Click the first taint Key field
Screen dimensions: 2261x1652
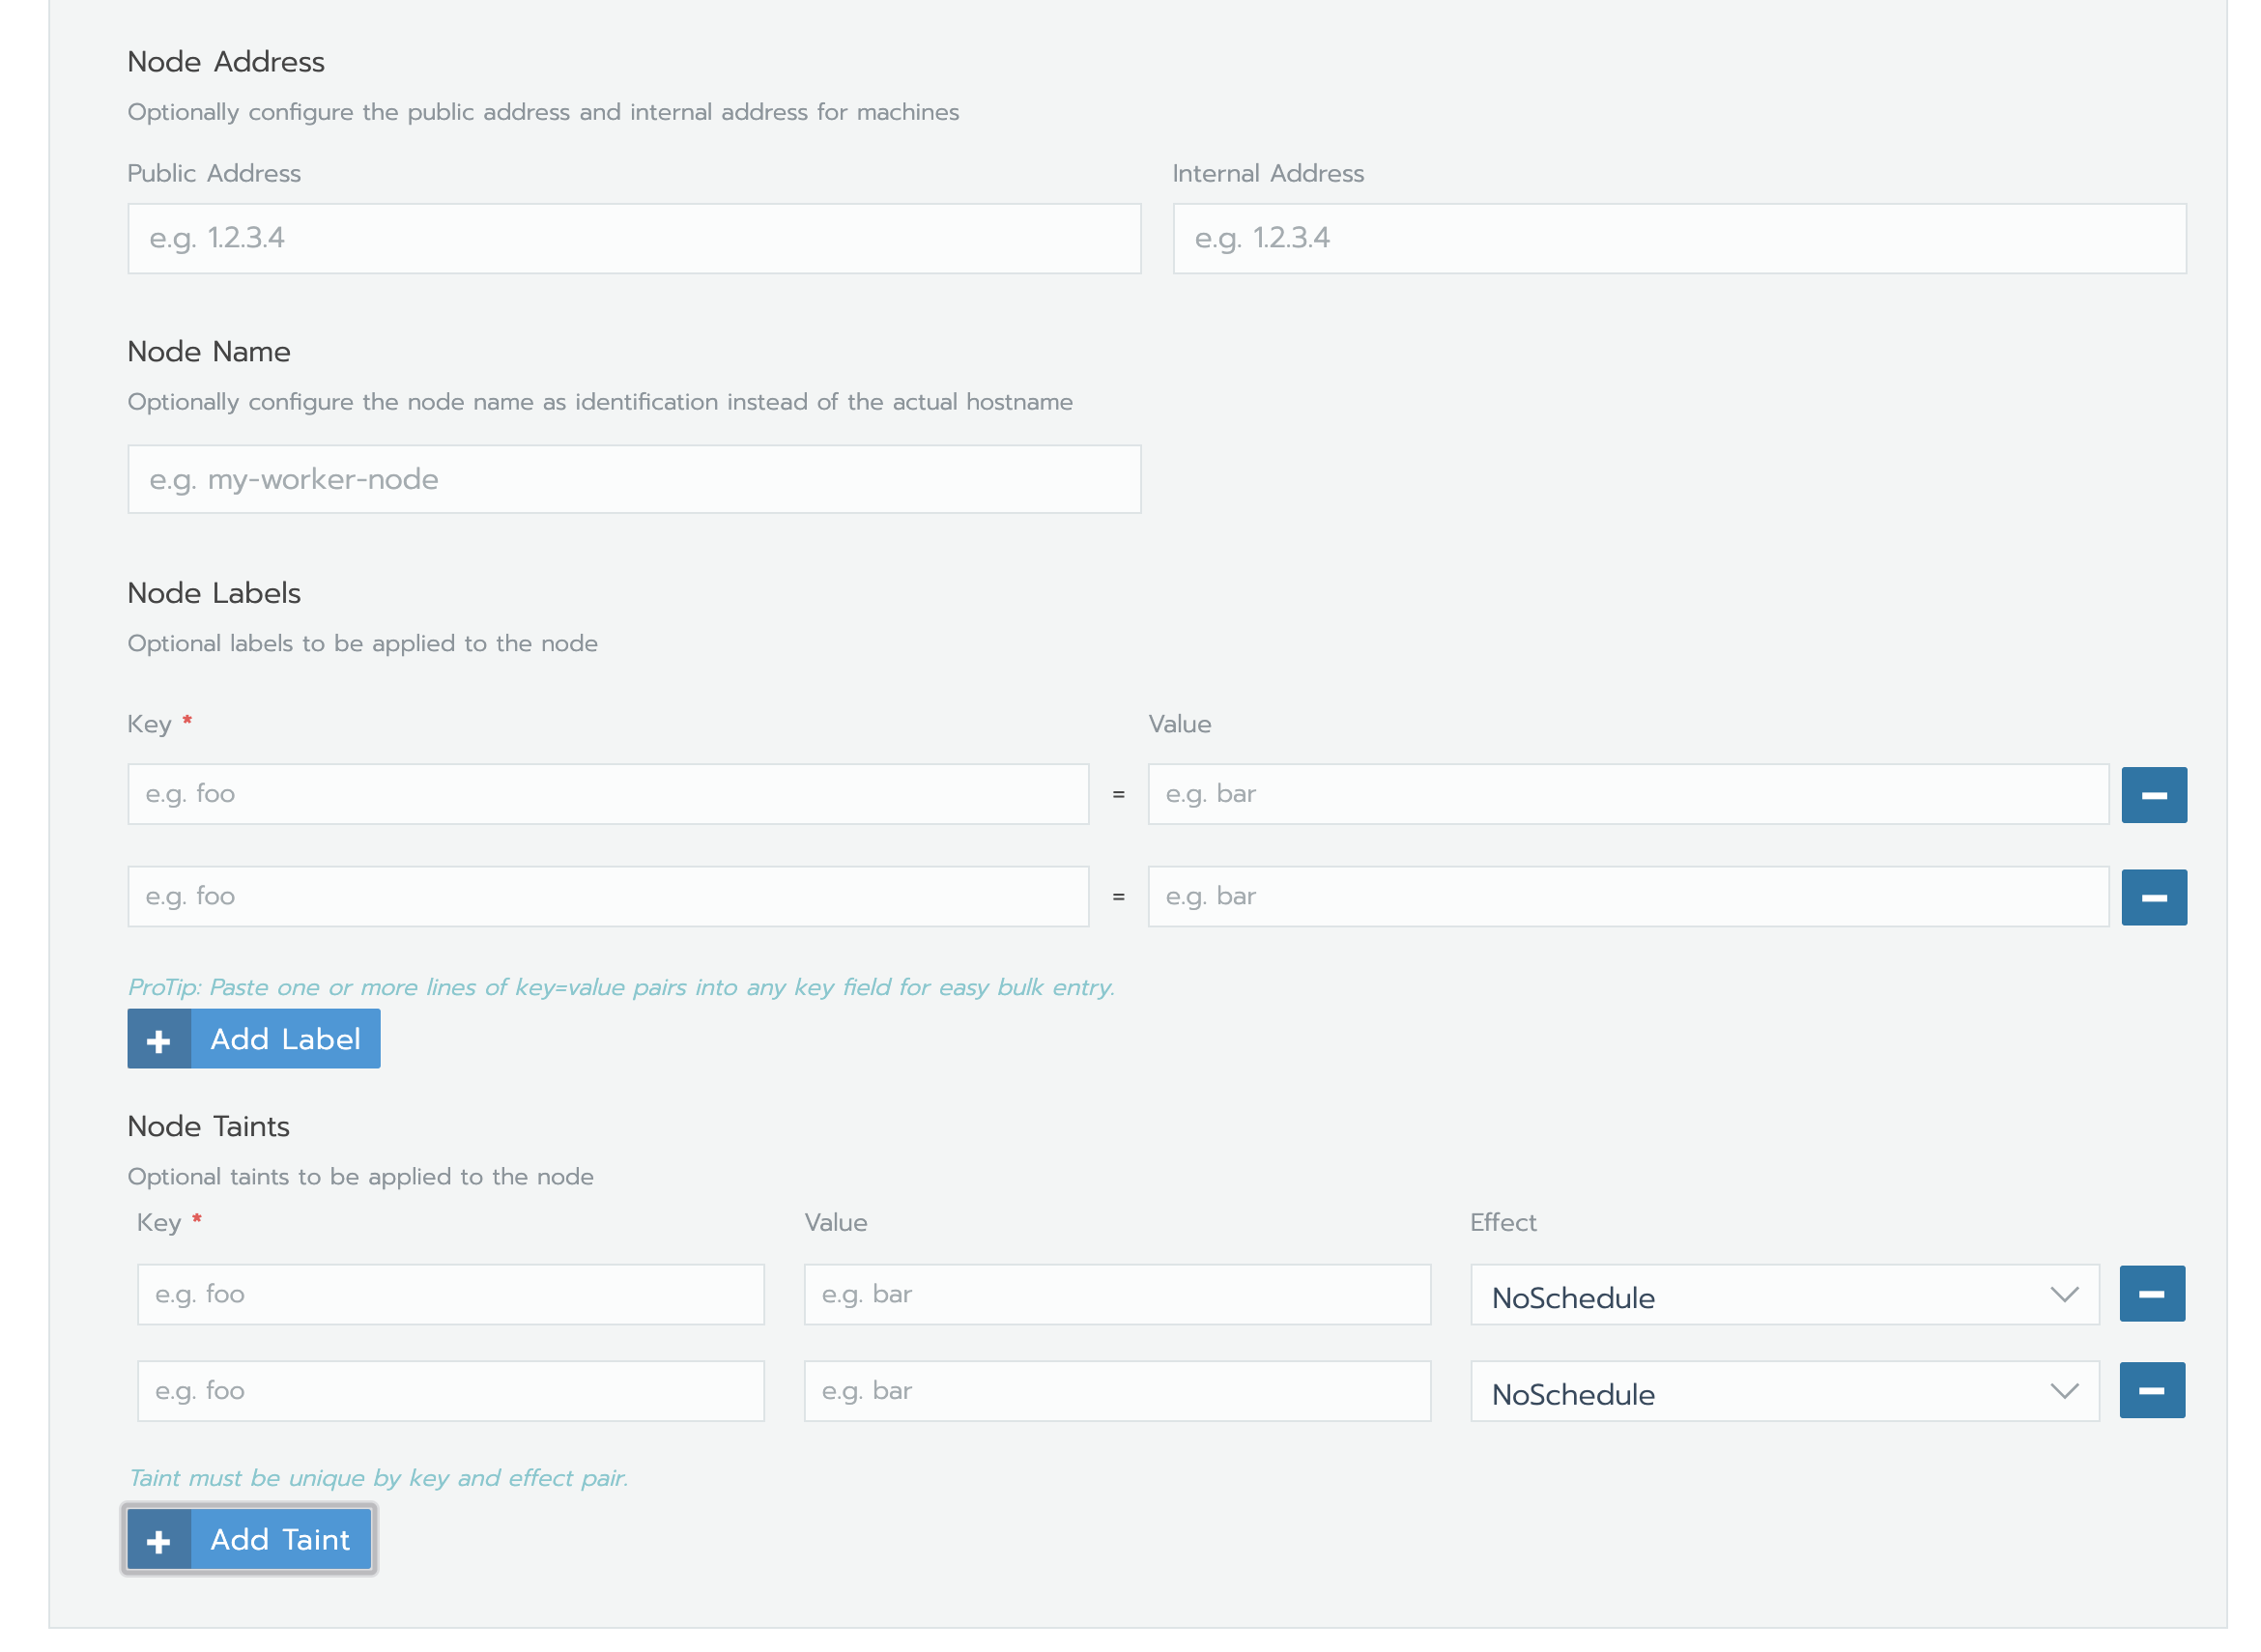click(450, 1294)
